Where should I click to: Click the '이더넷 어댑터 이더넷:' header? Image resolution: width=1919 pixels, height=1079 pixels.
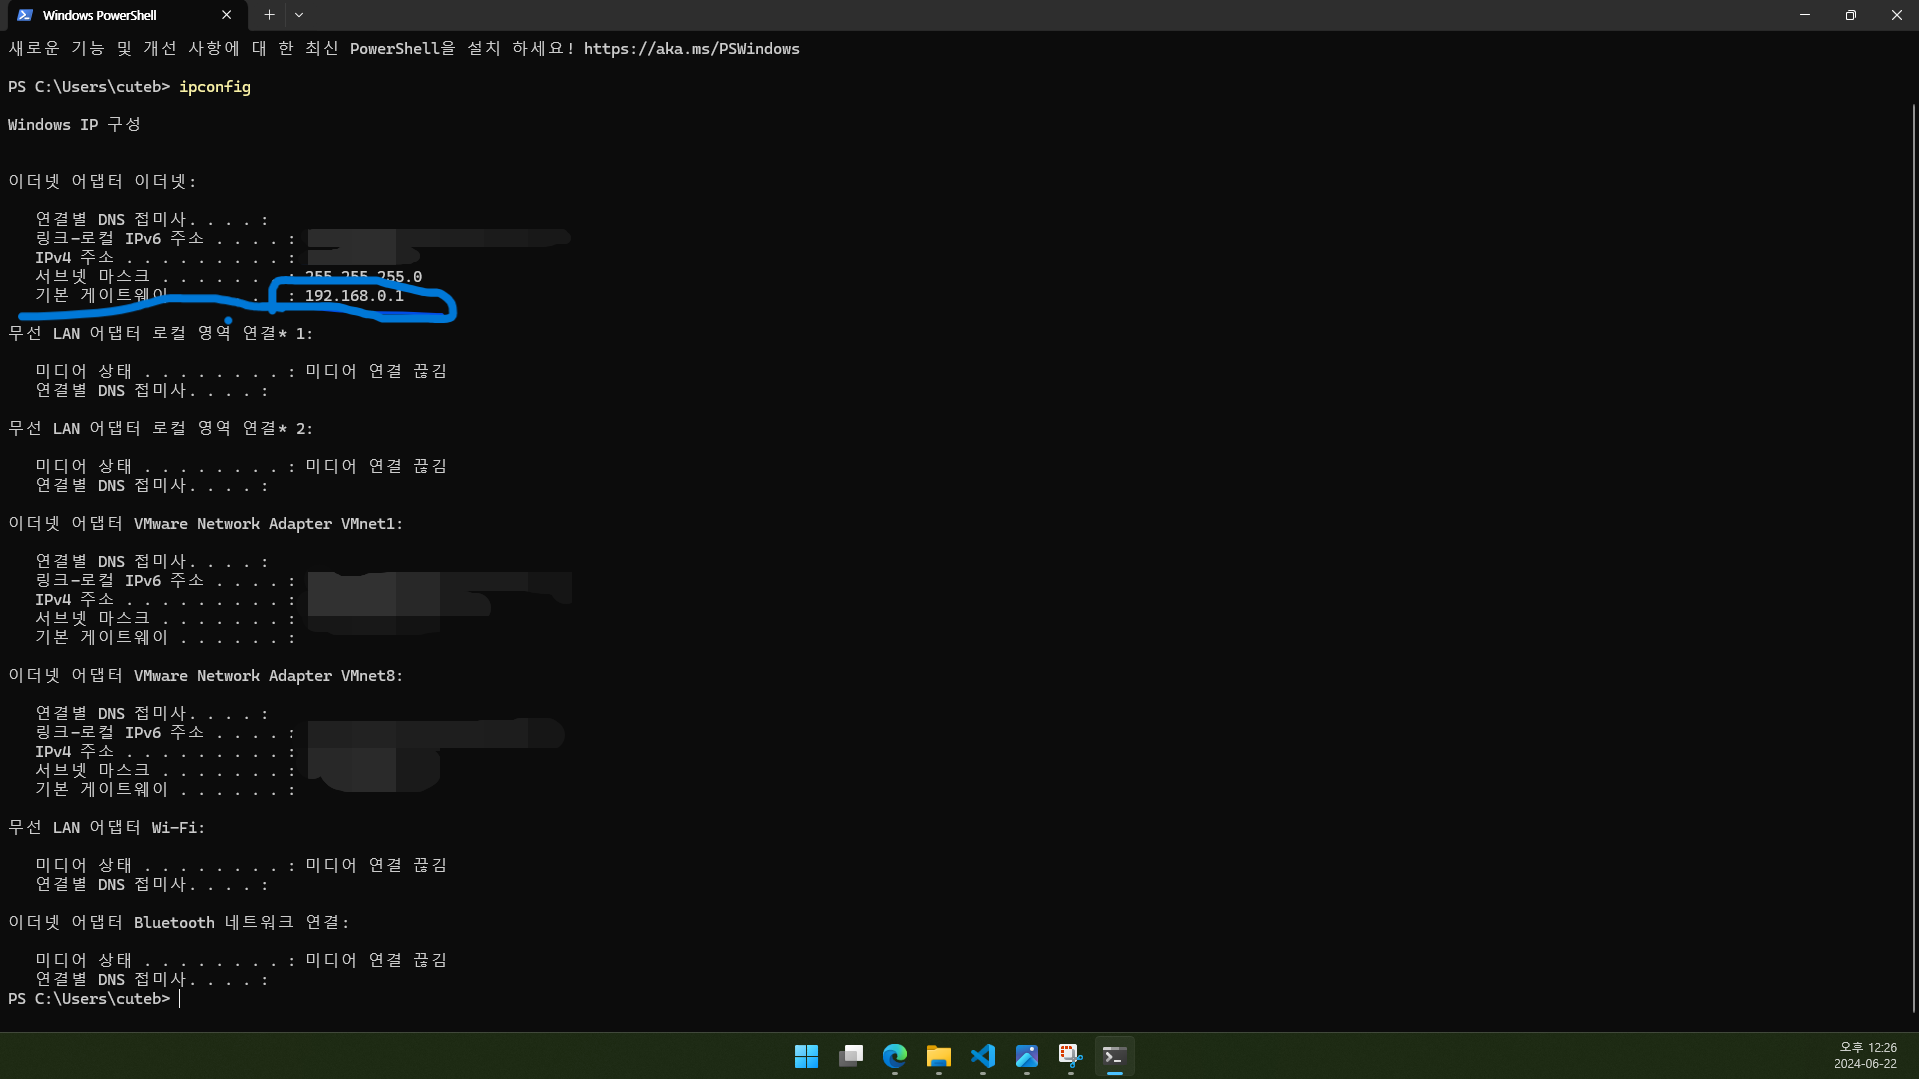point(102,182)
